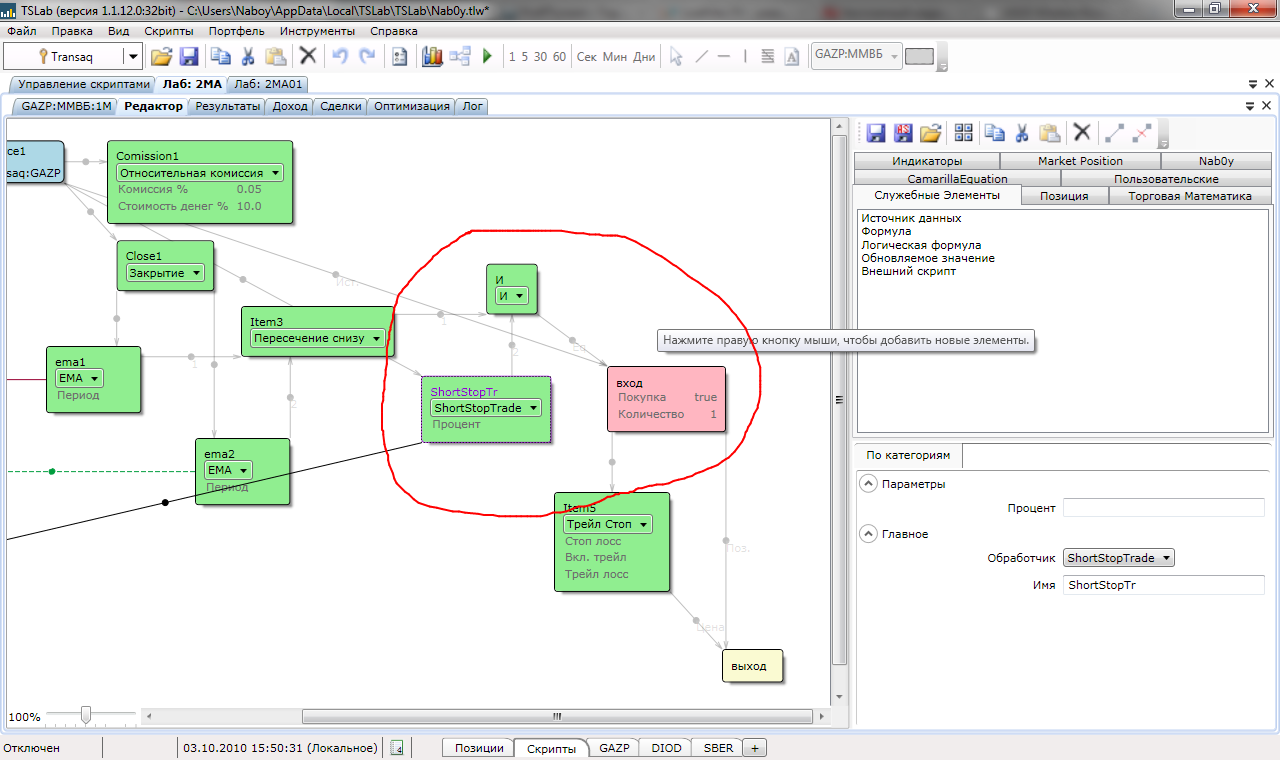Select Логическая формула in elements list
1280x760 pixels.
(x=921, y=245)
